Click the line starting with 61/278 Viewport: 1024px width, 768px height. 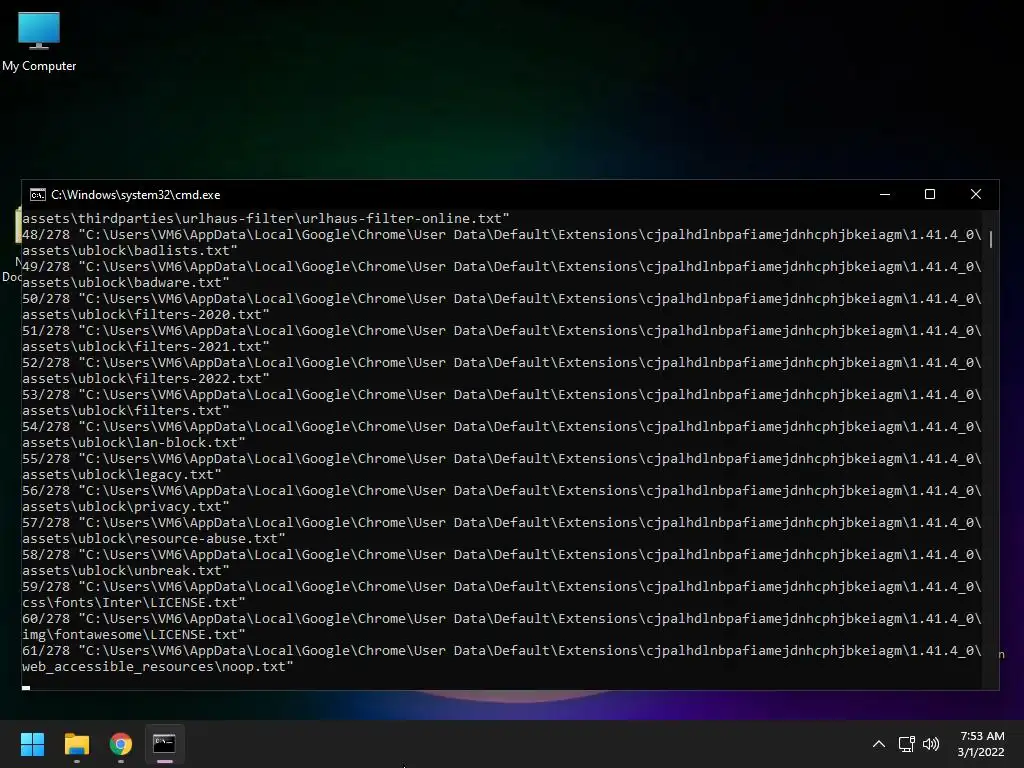point(502,650)
